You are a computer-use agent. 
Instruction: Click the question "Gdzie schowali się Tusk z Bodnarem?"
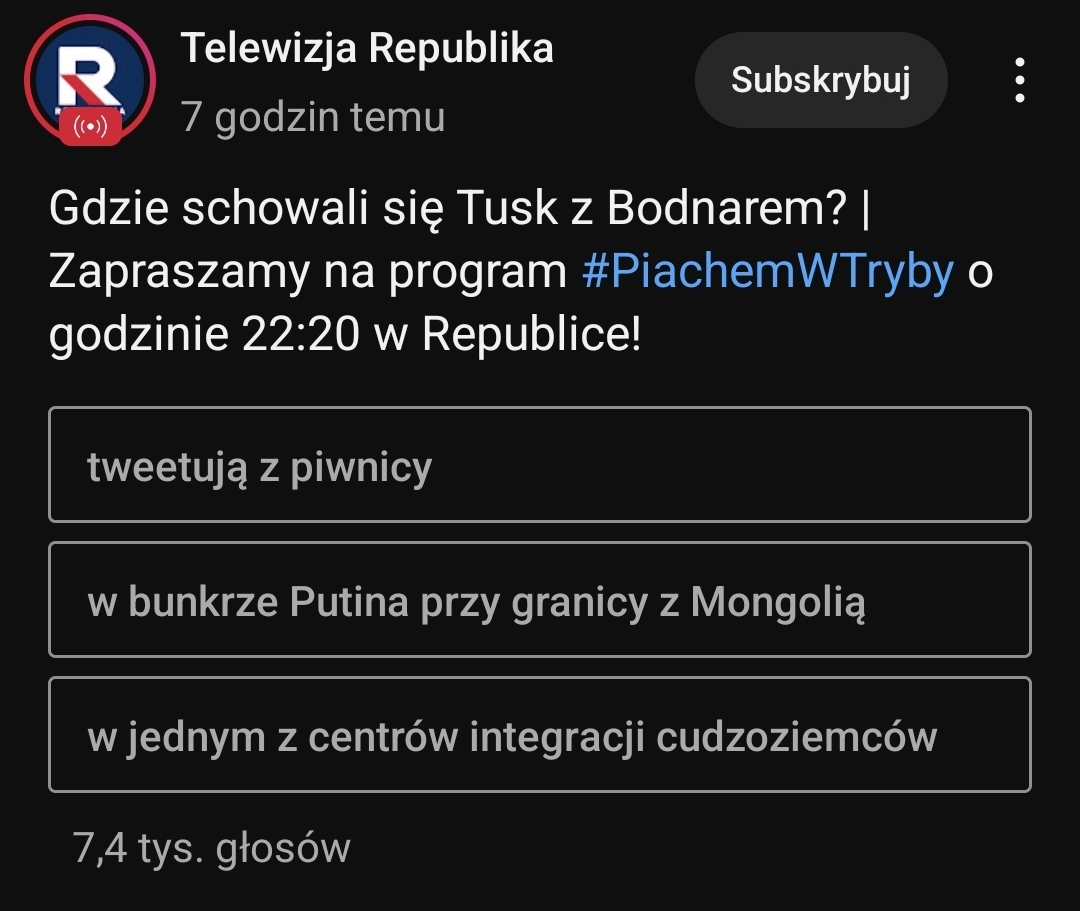[448, 208]
